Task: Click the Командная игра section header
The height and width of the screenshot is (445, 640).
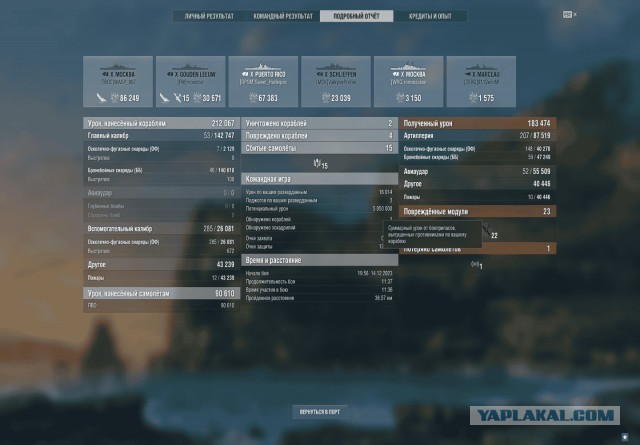Action: (x=320, y=179)
